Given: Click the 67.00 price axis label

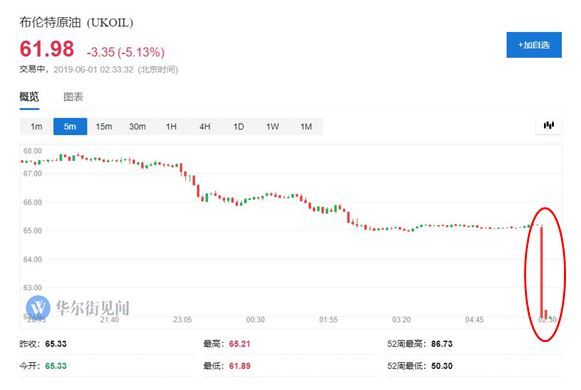Looking at the screenshot, I should 33,173.
